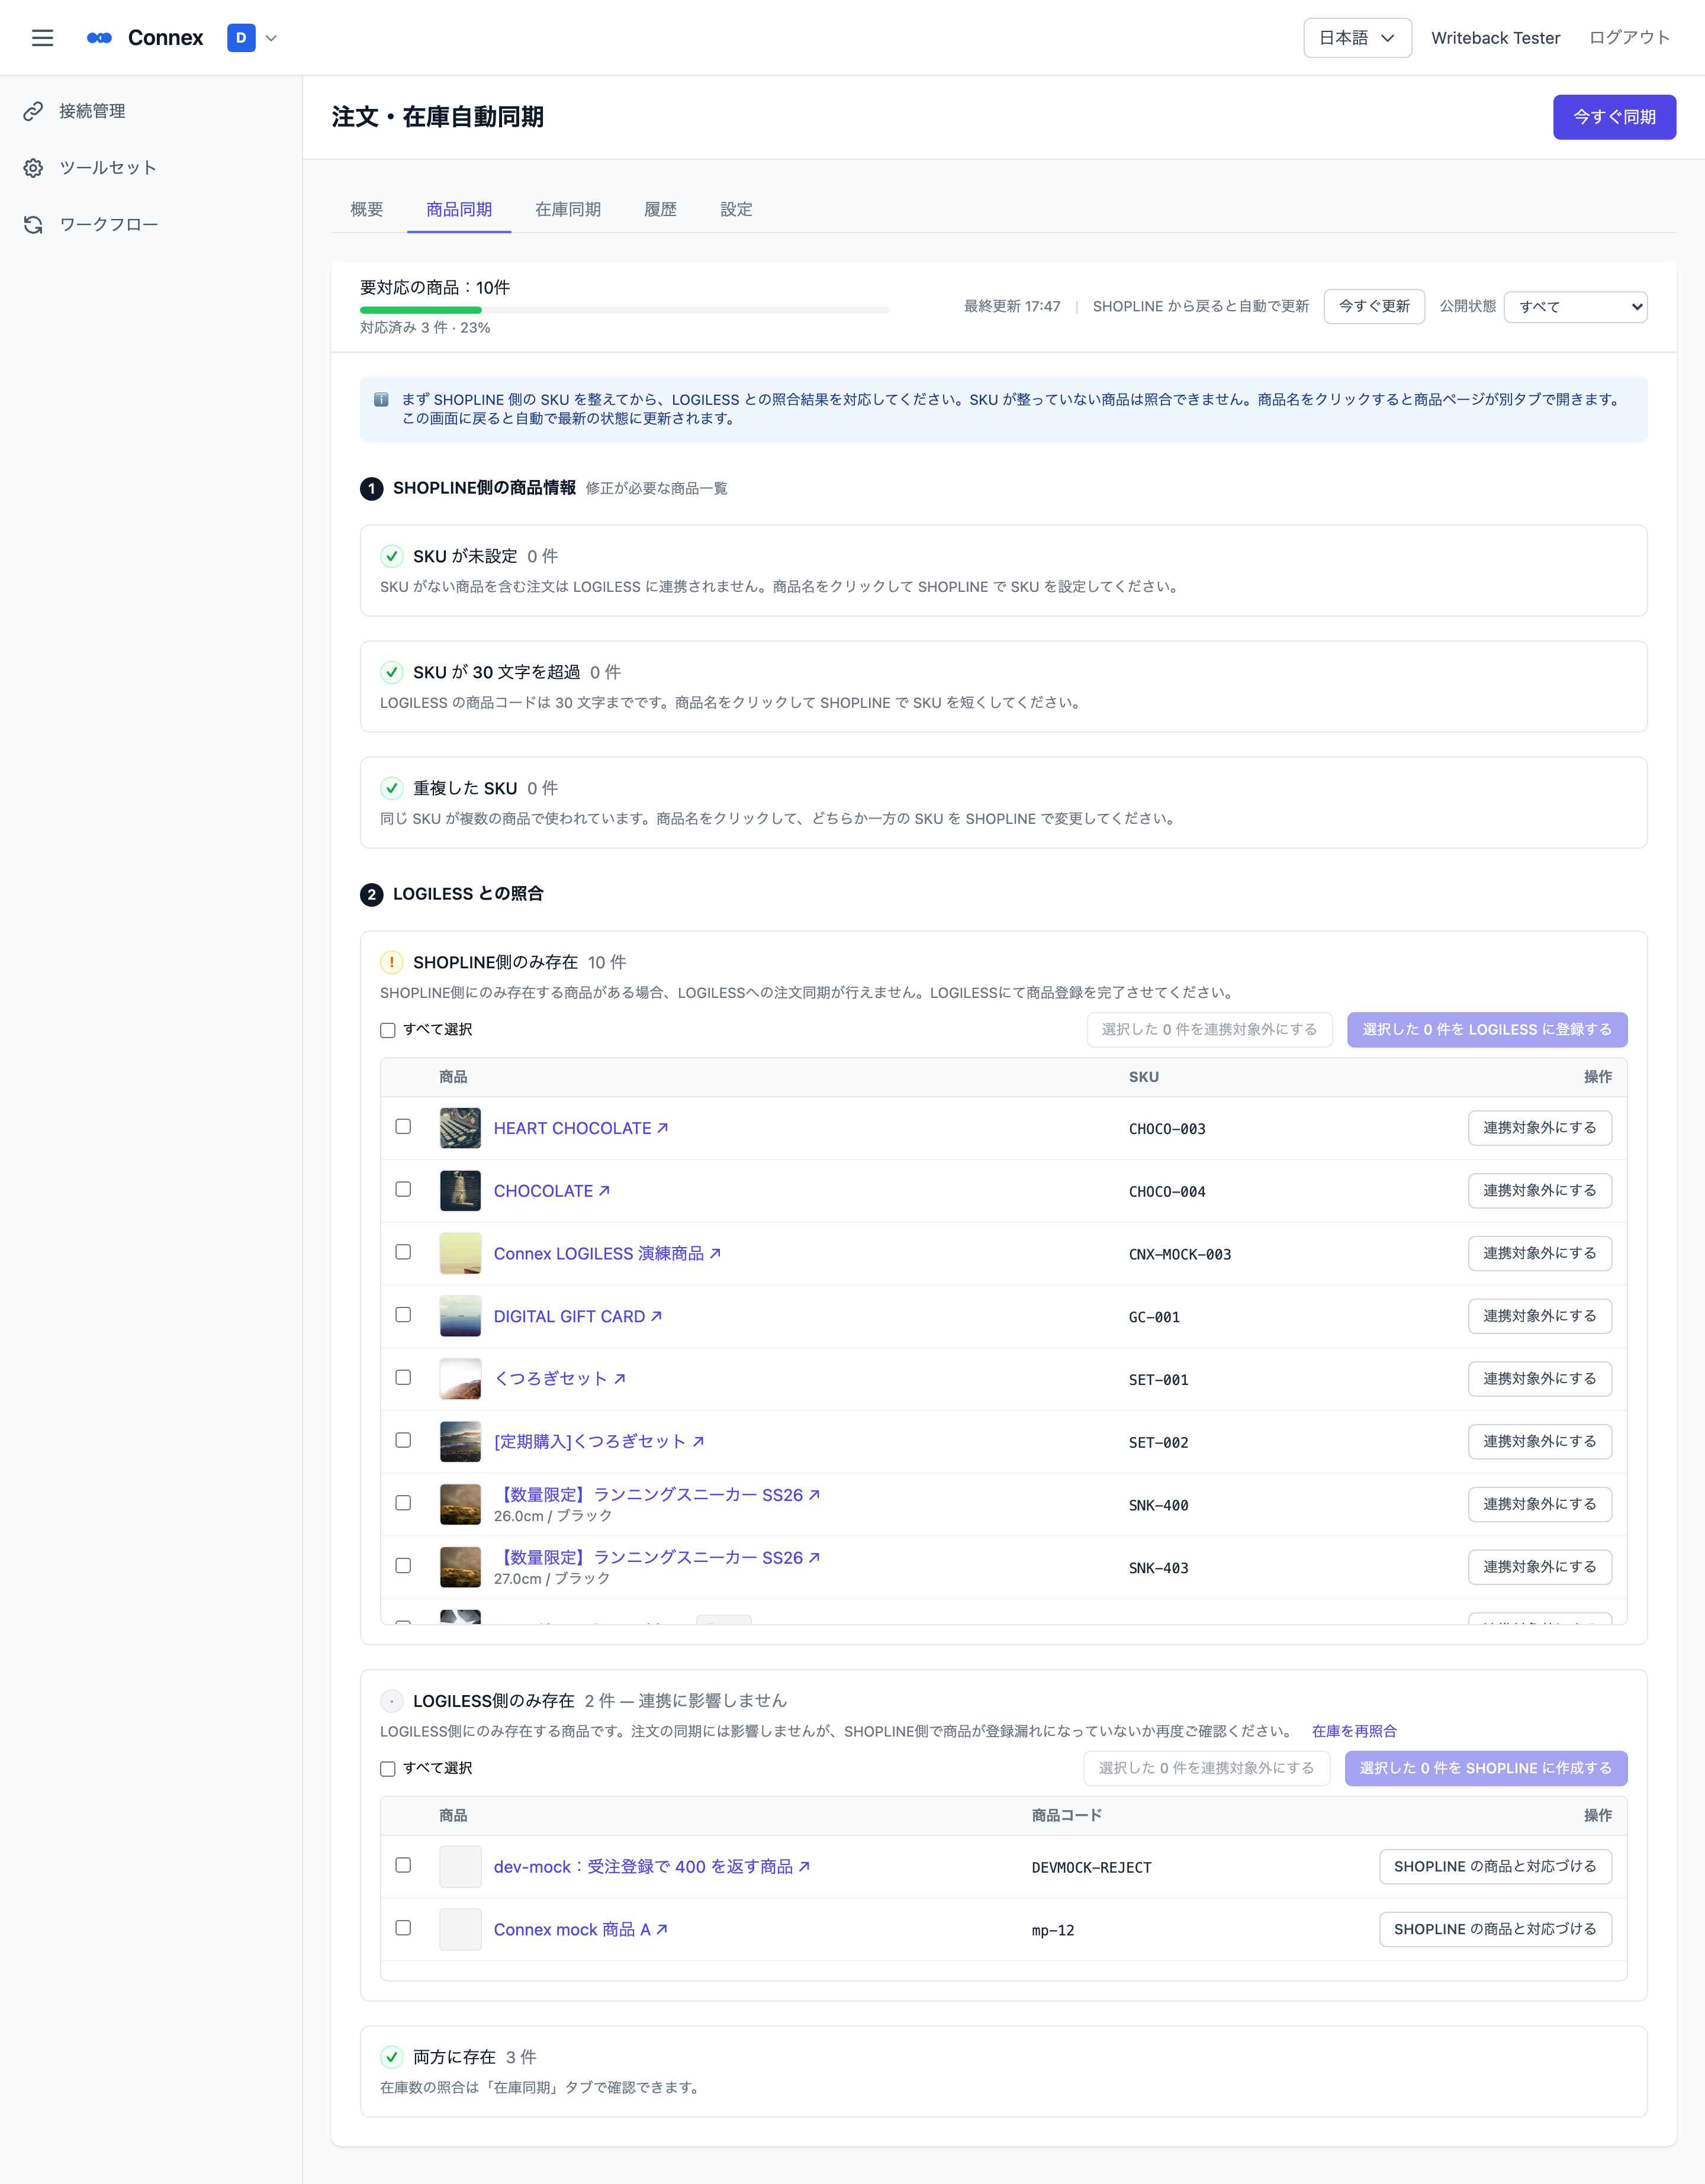Open the 公開状態 すべて dropdown
Image resolution: width=1705 pixels, height=2184 pixels.
click(1575, 307)
